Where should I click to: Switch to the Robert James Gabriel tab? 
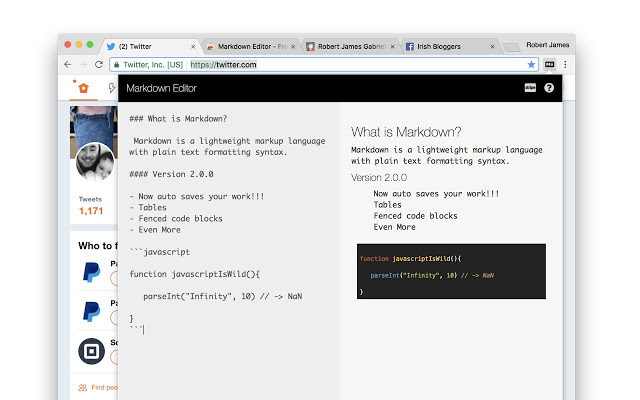(x=350, y=46)
